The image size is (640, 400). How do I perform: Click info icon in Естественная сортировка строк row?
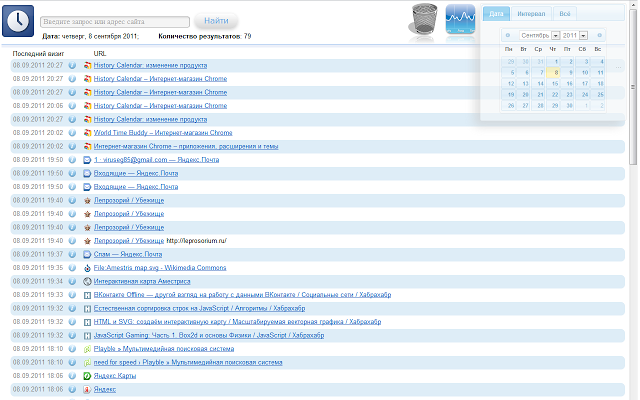[72, 308]
